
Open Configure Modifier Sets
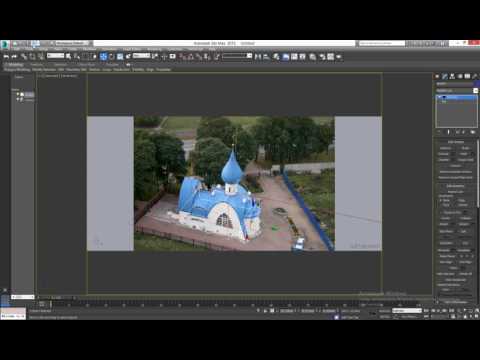473,132
